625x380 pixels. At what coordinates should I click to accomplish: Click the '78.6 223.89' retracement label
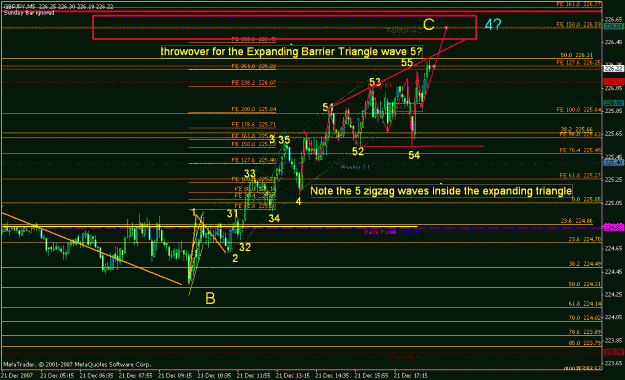tap(585, 332)
